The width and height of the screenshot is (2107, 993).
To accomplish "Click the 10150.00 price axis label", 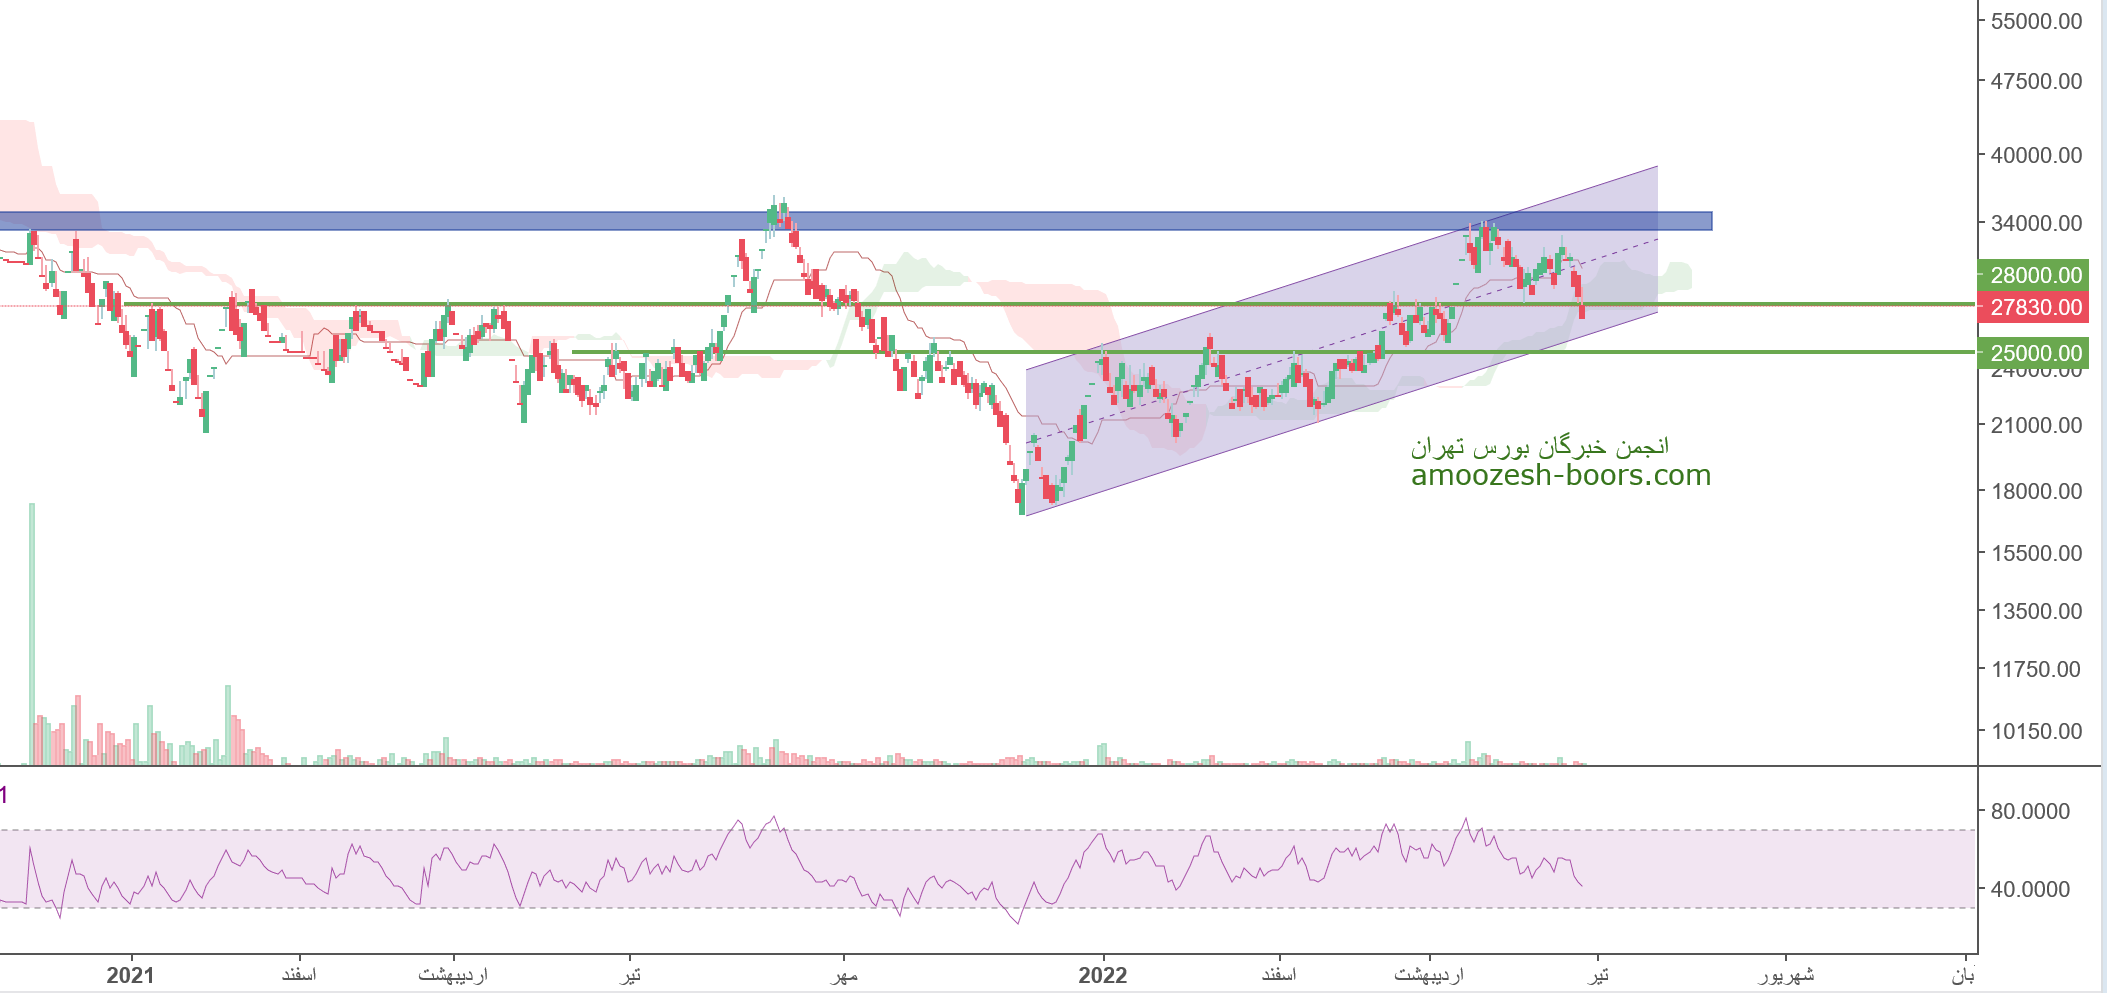I will [2036, 731].
